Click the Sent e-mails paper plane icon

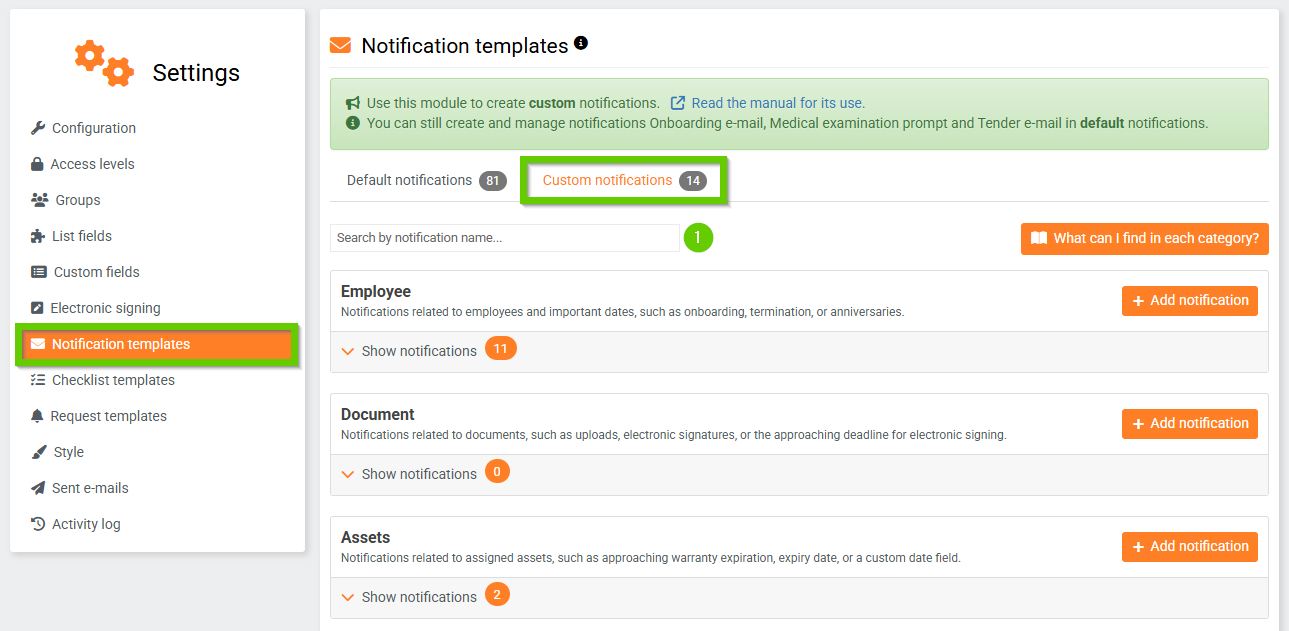(x=38, y=488)
